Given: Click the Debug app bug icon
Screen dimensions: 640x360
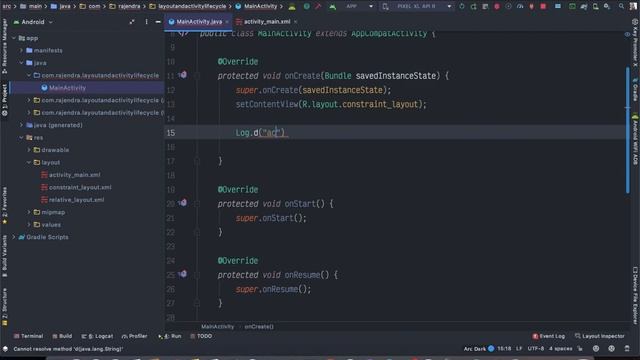Looking at the screenshot, I should (x=497, y=6).
